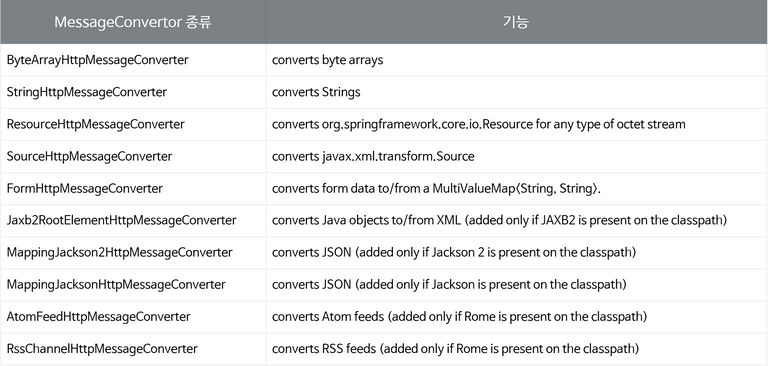Click the 'converts Strings' description
Viewport: 768px width, 366px height.
click(x=316, y=92)
